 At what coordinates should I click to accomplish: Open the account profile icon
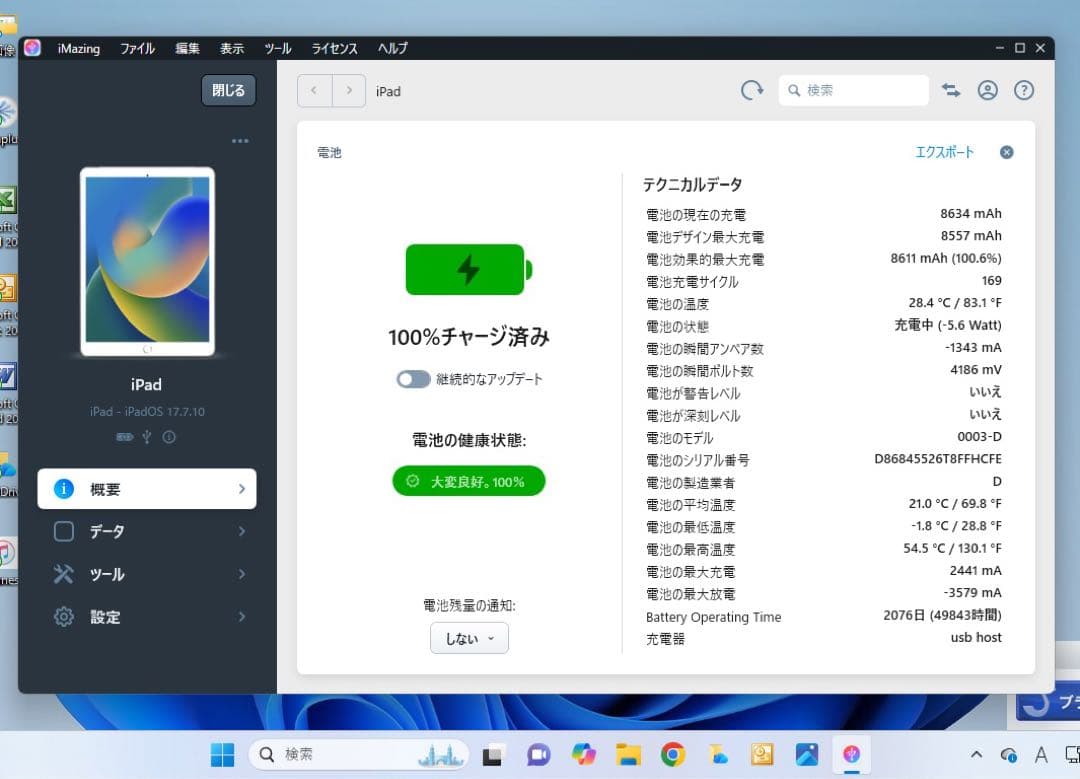click(x=988, y=90)
